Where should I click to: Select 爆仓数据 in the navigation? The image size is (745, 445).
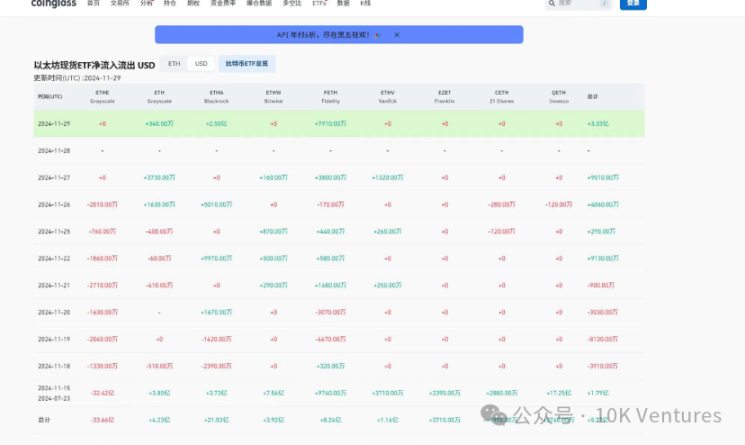(x=258, y=4)
